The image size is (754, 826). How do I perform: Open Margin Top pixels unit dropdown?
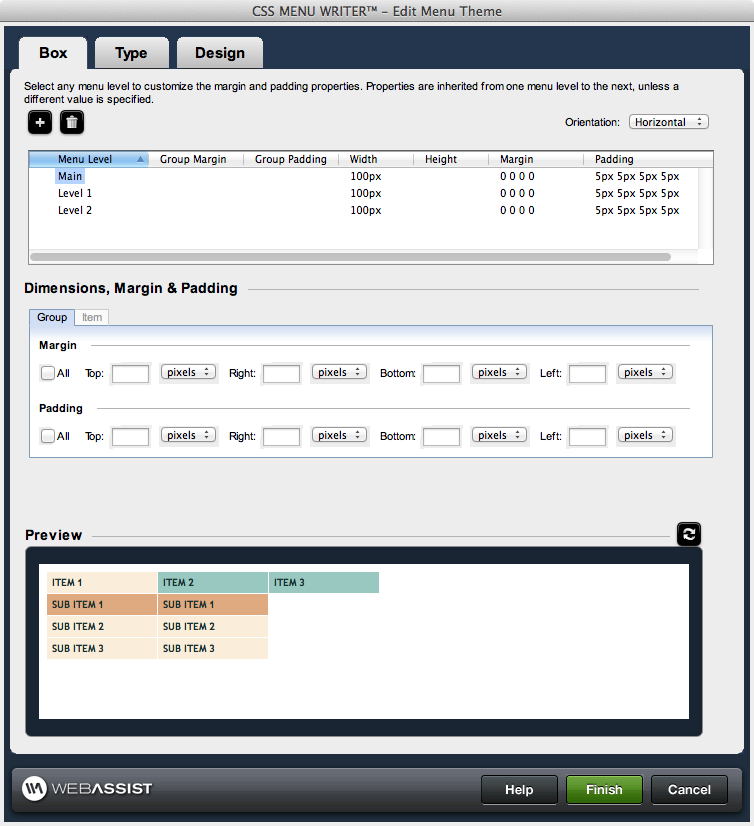pos(188,372)
